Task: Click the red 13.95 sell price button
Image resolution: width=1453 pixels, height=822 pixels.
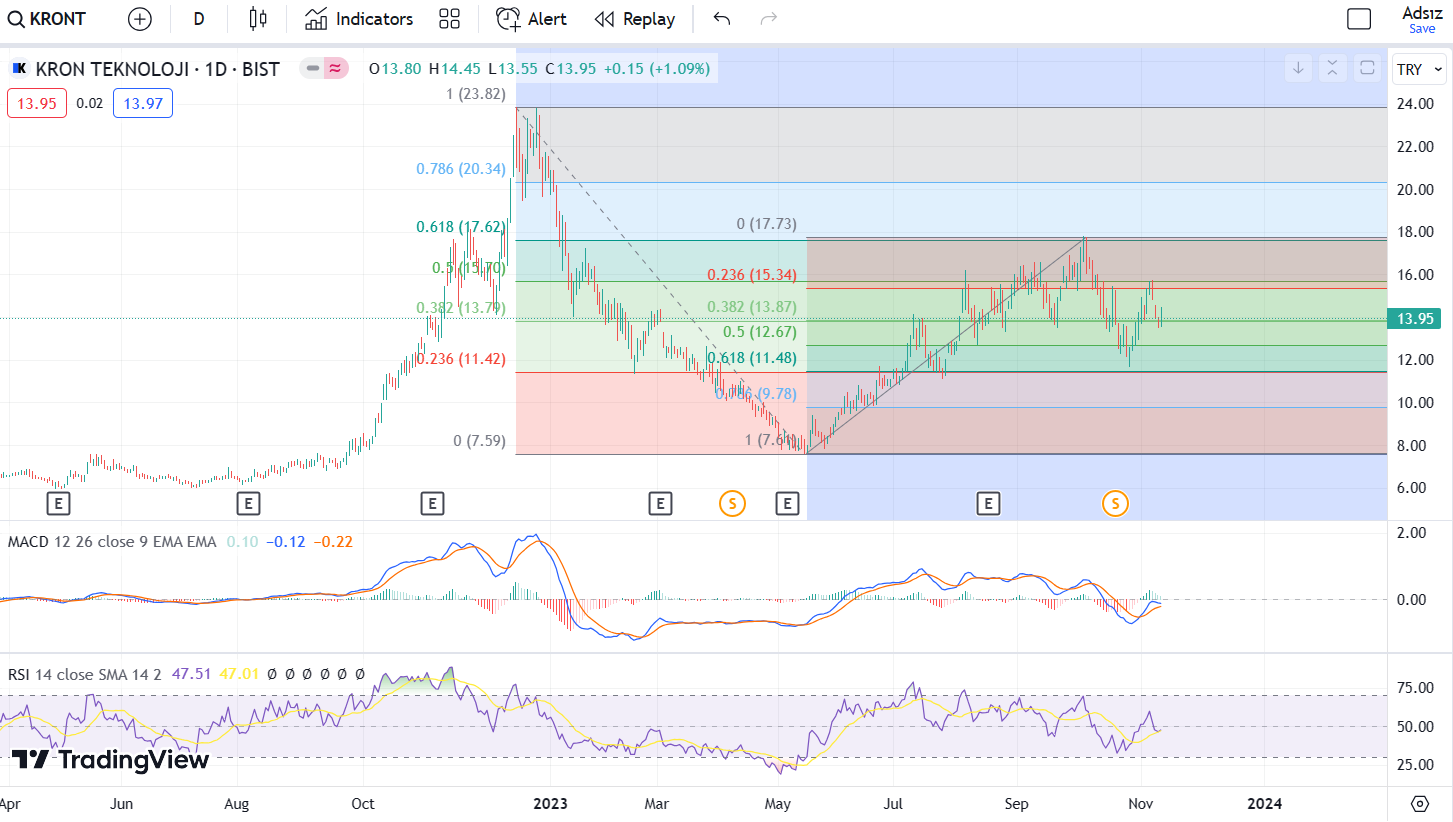Action: [x=37, y=103]
